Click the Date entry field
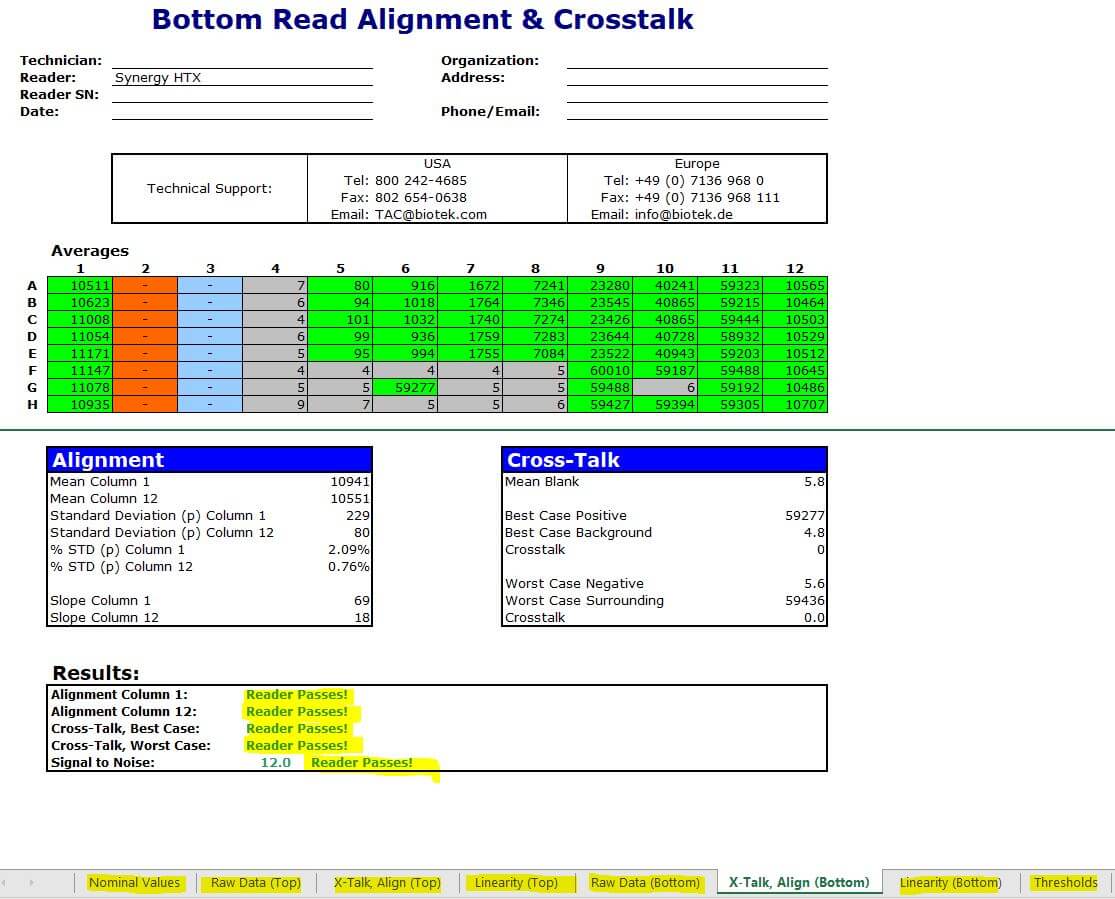The height and width of the screenshot is (899, 1115). 242,112
